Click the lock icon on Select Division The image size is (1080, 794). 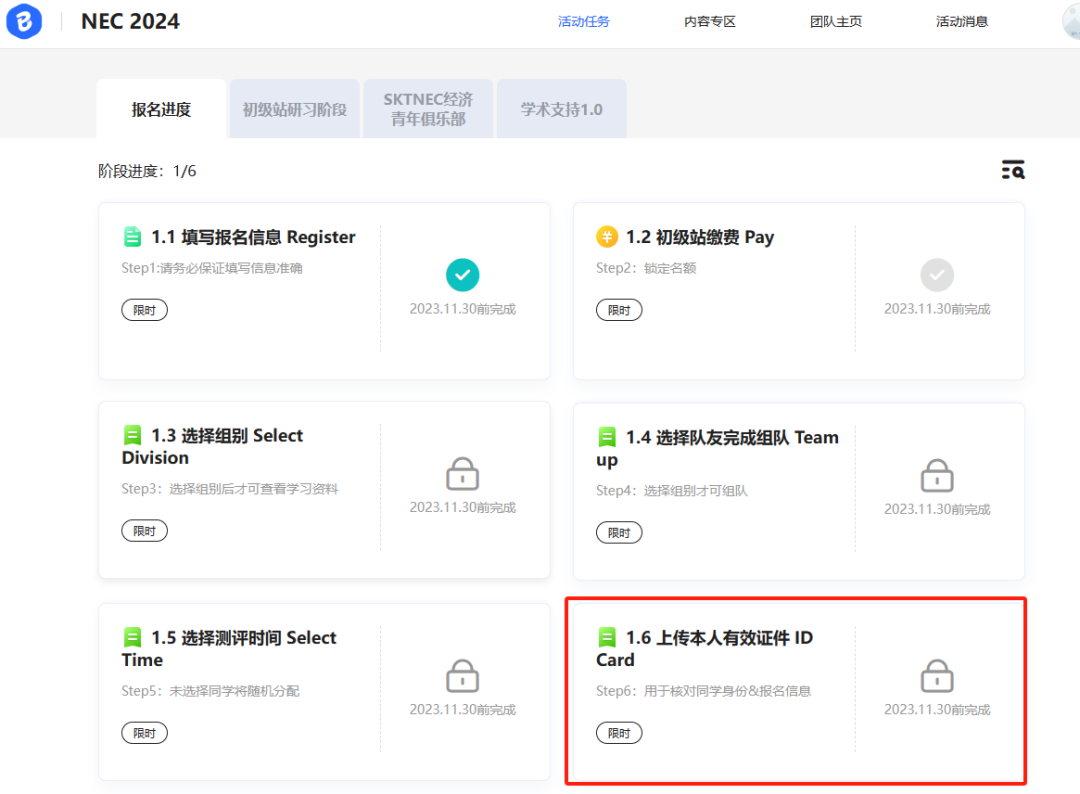(x=462, y=474)
